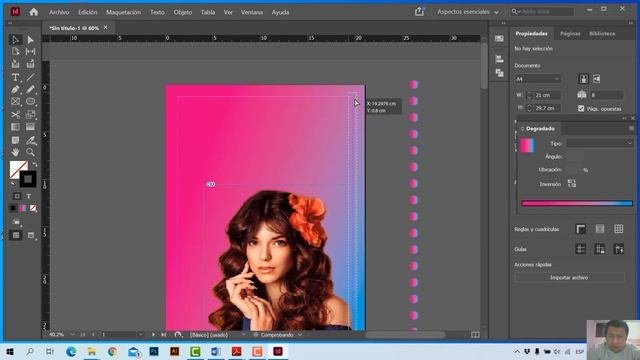
Task: Toggle Págs. opuestas checkbox
Action: (x=581, y=109)
